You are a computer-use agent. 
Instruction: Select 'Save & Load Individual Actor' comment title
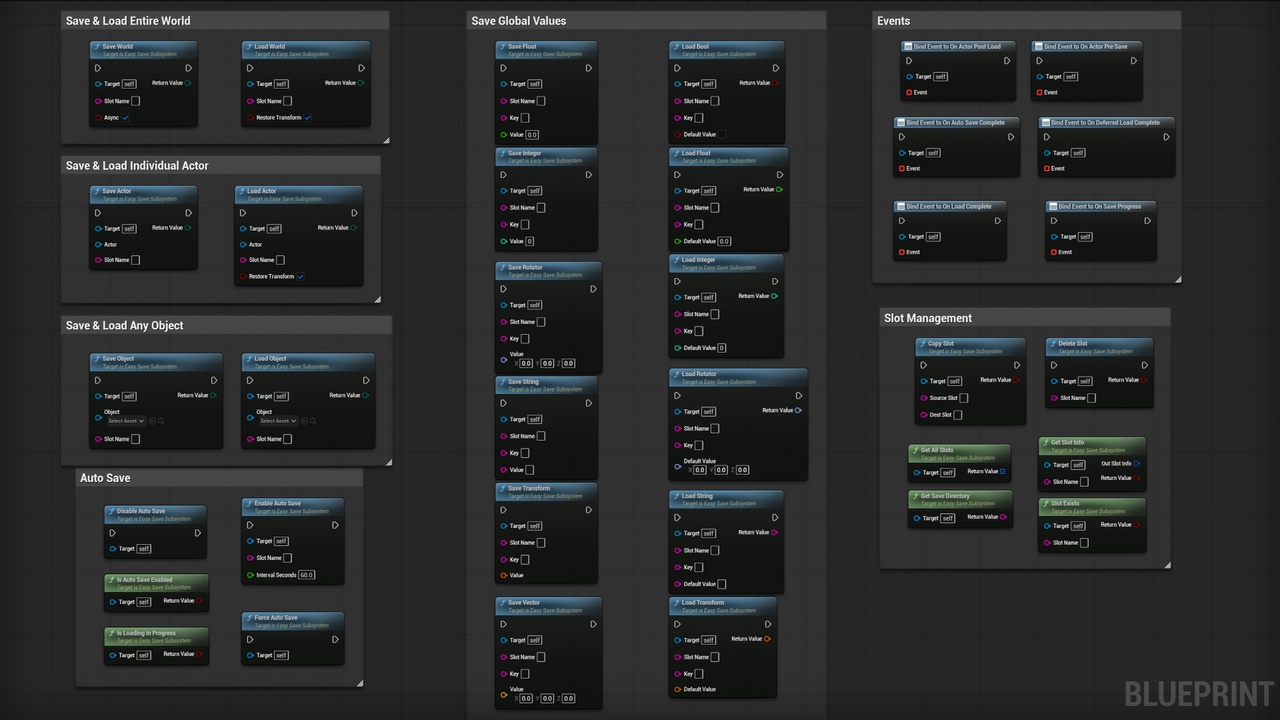137,166
